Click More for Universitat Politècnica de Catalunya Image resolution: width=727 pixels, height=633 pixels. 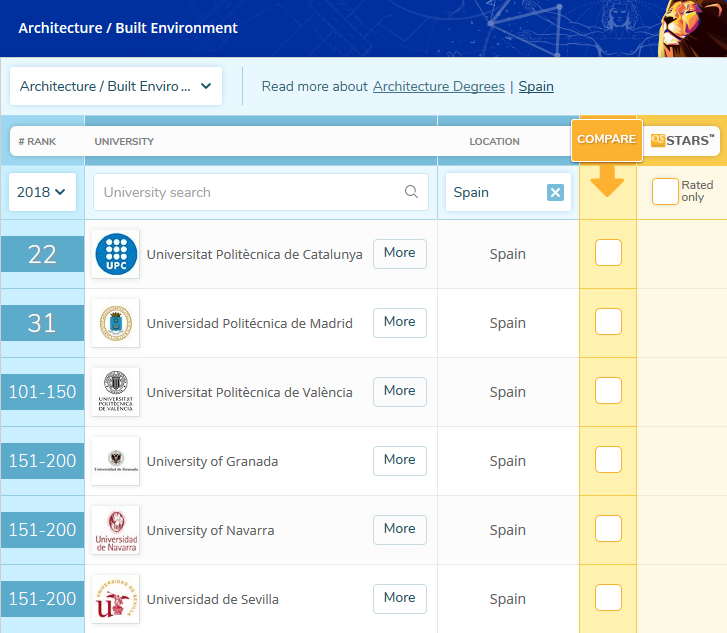coord(400,254)
